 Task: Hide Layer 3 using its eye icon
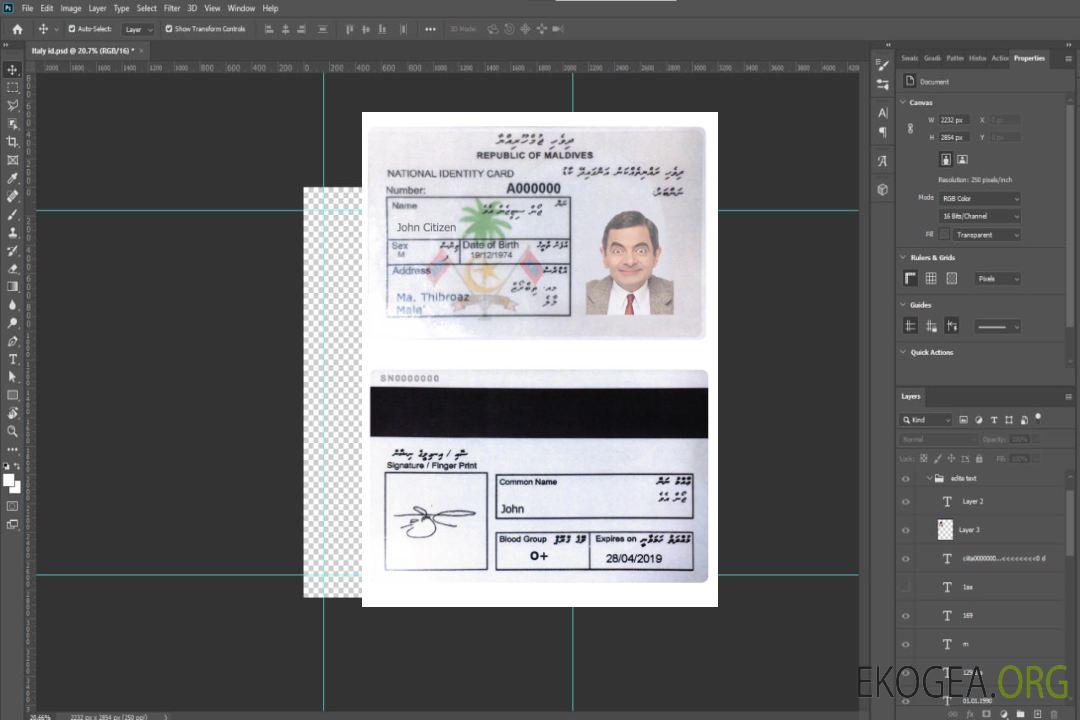(906, 530)
